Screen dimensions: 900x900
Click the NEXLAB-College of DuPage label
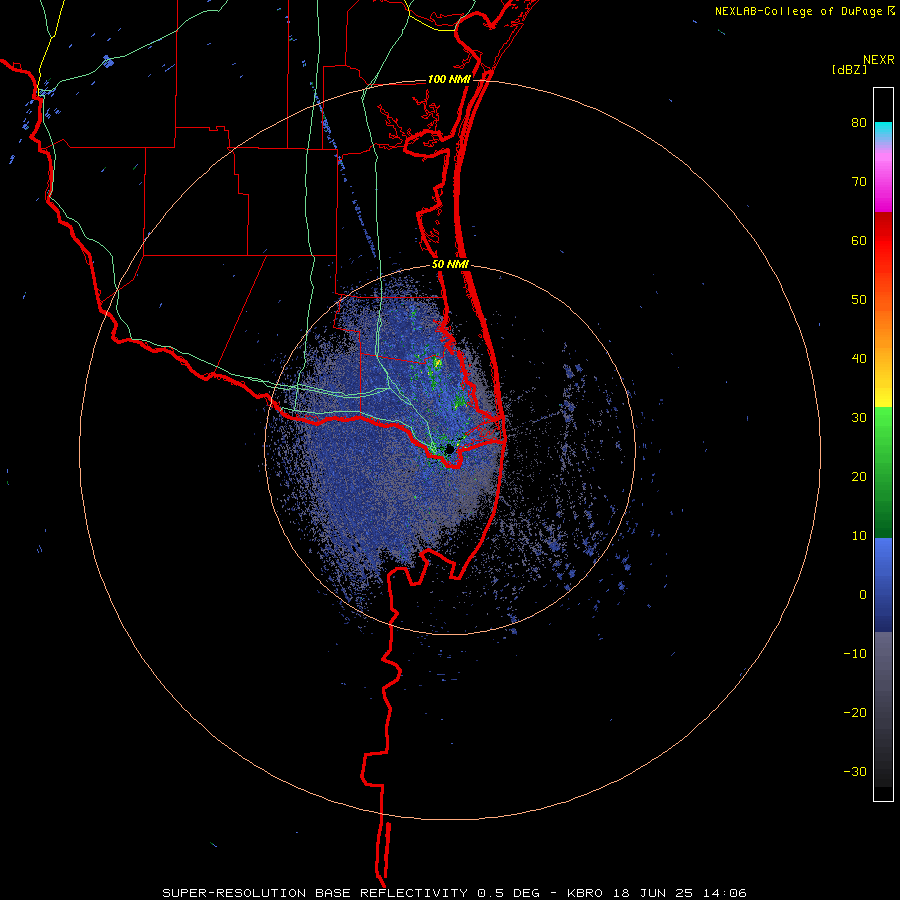(x=800, y=11)
